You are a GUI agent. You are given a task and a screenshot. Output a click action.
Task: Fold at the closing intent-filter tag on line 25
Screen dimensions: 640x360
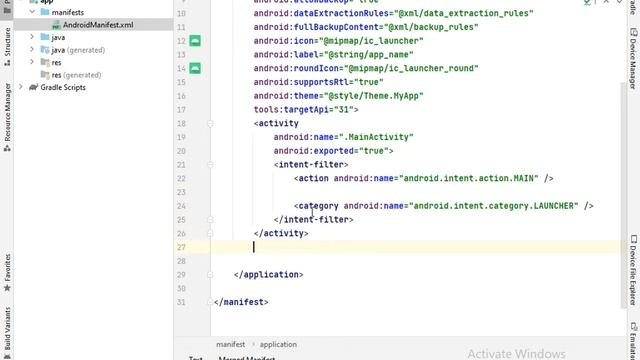tap(210, 220)
